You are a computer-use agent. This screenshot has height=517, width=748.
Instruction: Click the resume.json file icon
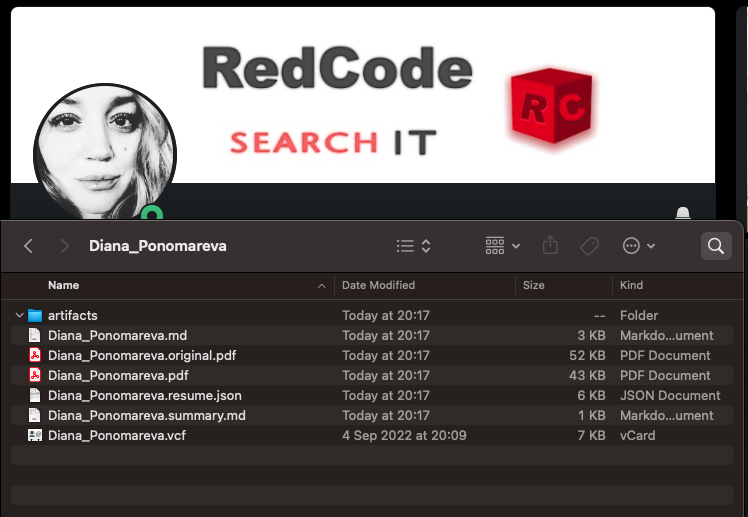(34, 395)
